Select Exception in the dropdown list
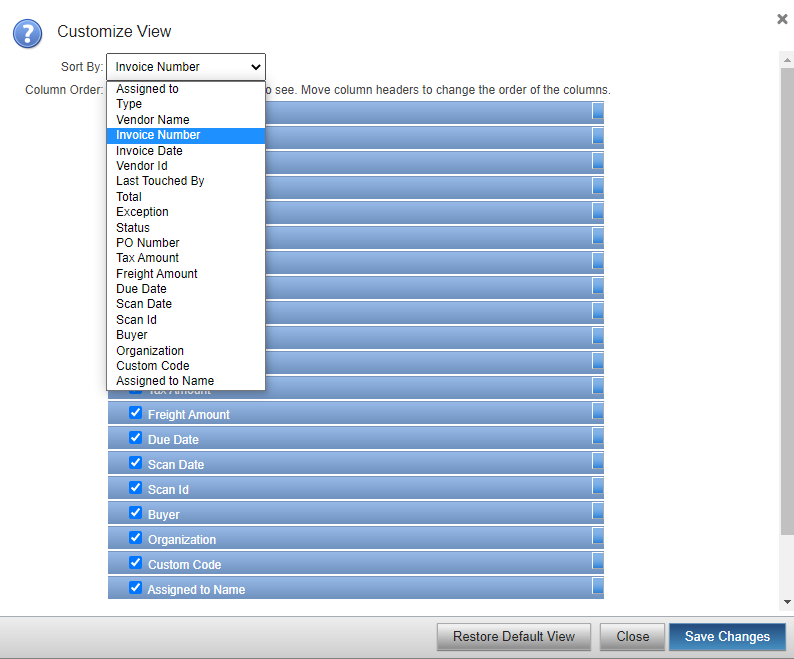The height and width of the screenshot is (659, 794). (x=142, y=212)
